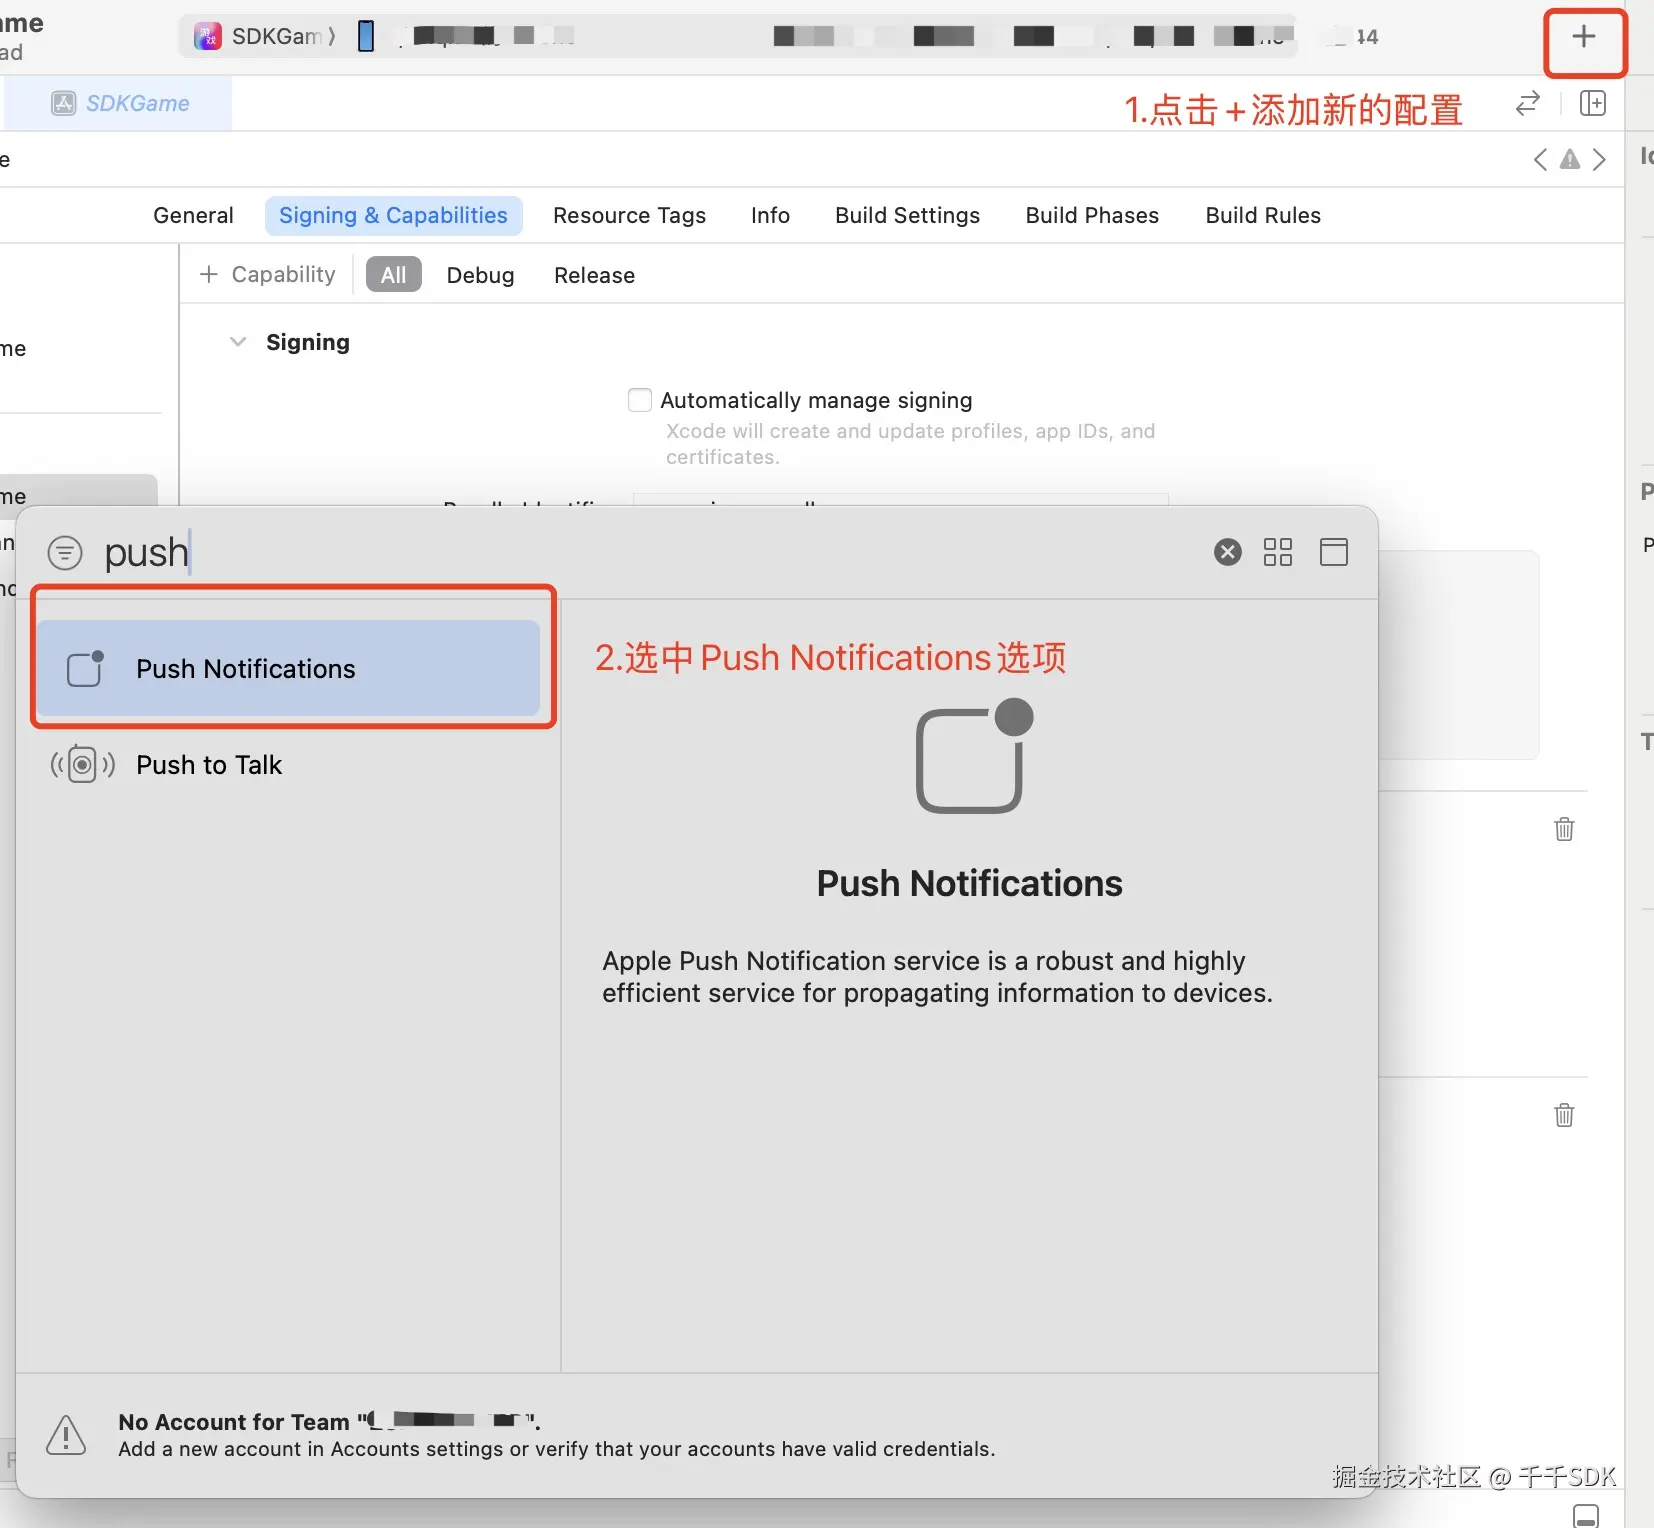Click the Push to Talk capability icon
Image resolution: width=1654 pixels, height=1528 pixels.
coord(83,765)
